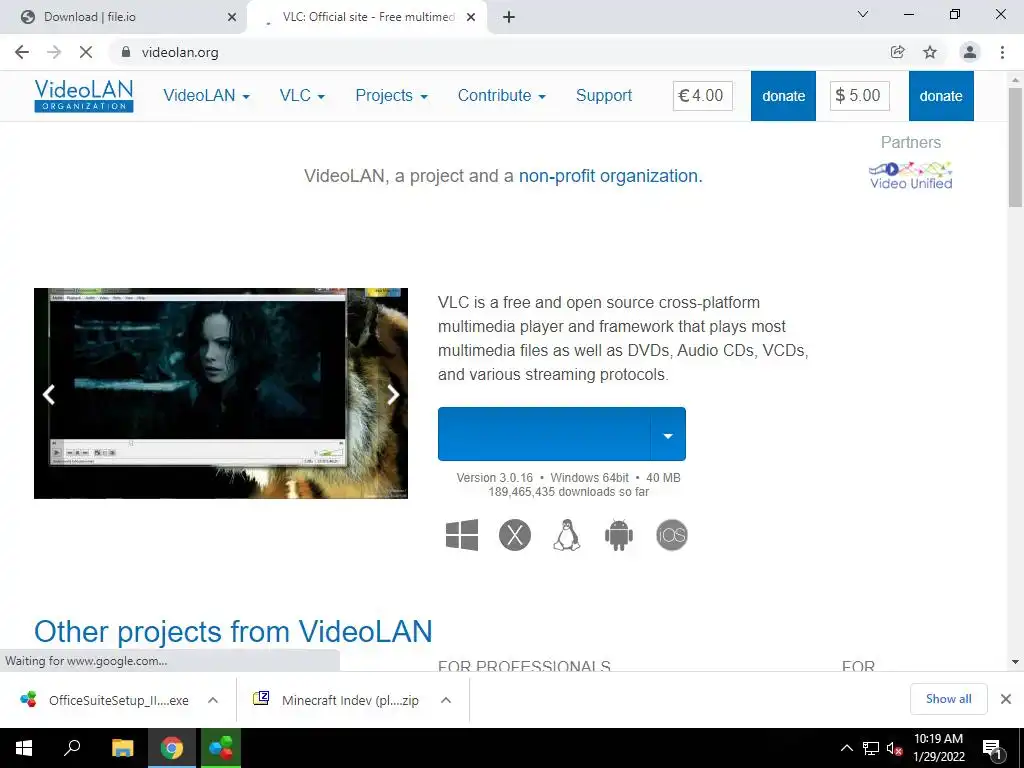The width and height of the screenshot is (1024, 768).
Task: Open Chrome tab search chevron
Action: 863,14
